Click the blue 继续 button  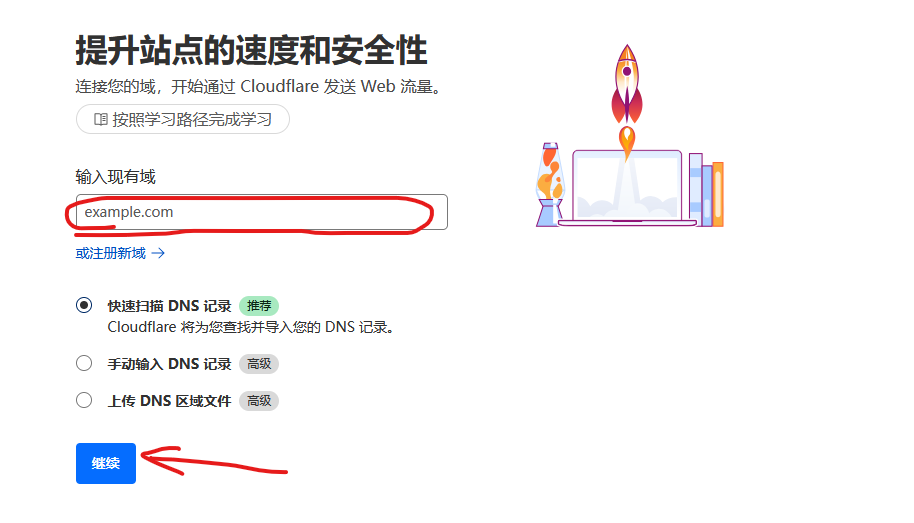[106, 464]
